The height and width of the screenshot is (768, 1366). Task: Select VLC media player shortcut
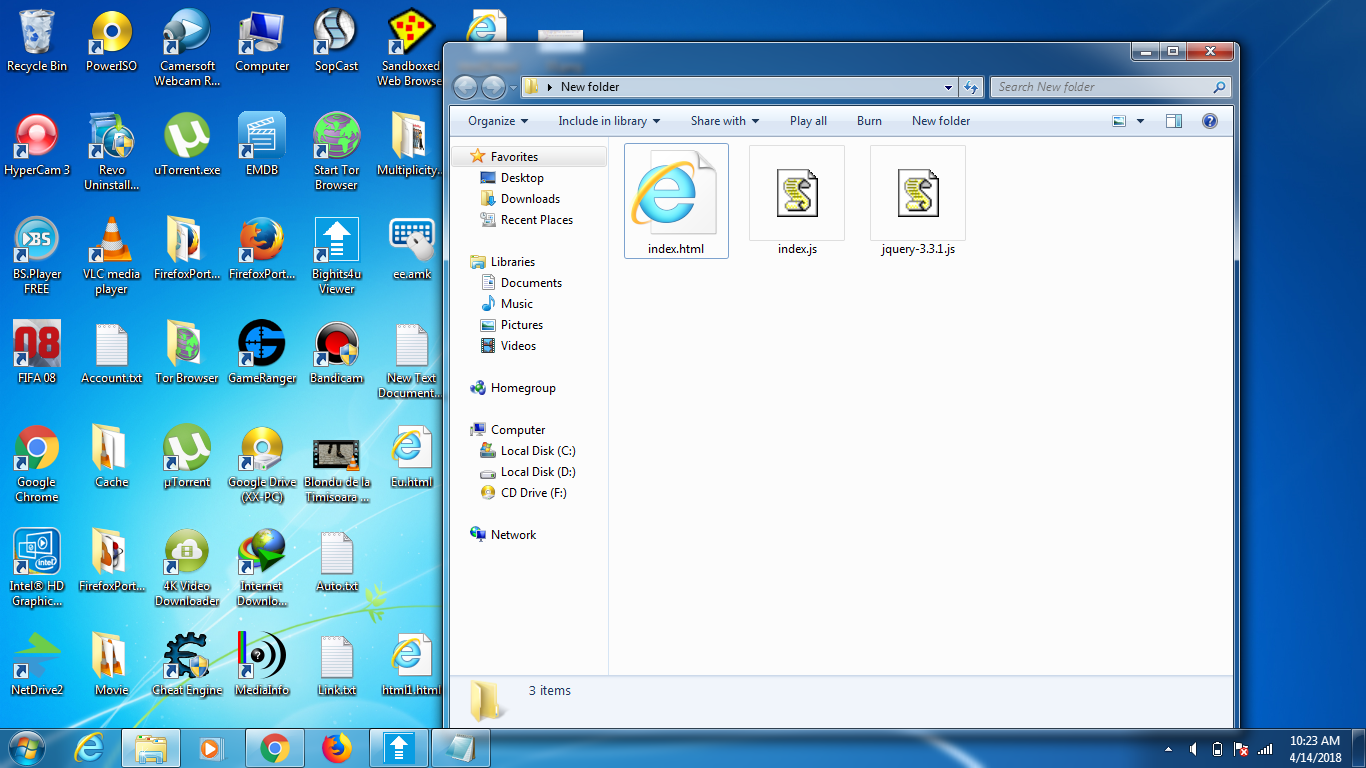[112, 256]
